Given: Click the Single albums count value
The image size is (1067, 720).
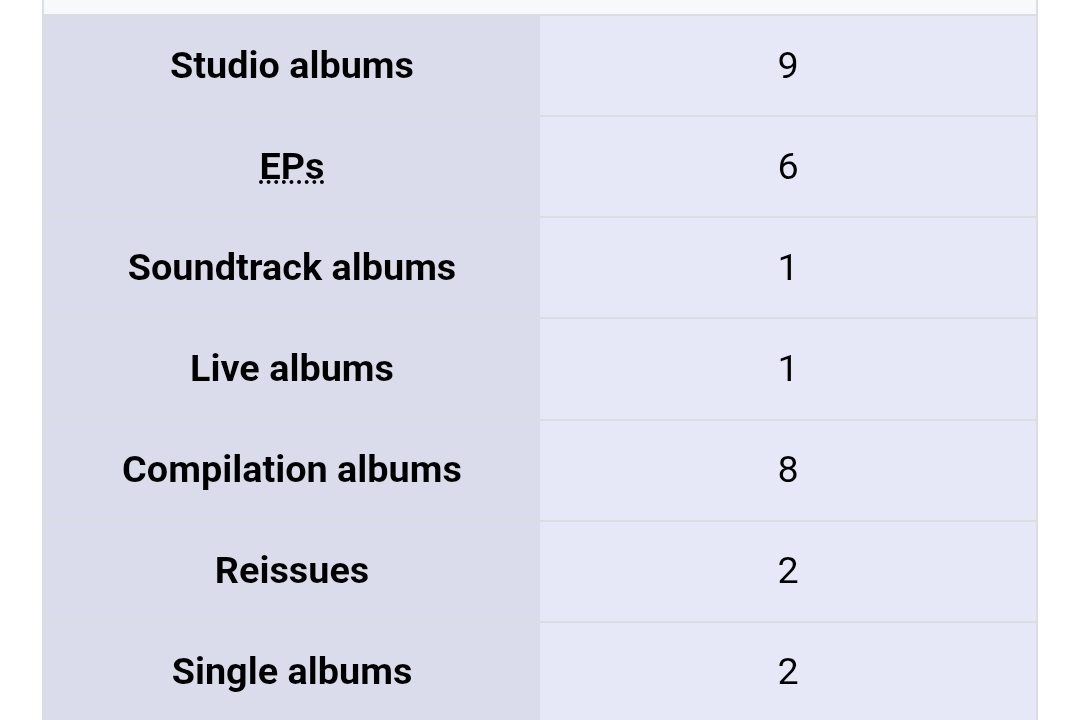Looking at the screenshot, I should coord(787,672).
